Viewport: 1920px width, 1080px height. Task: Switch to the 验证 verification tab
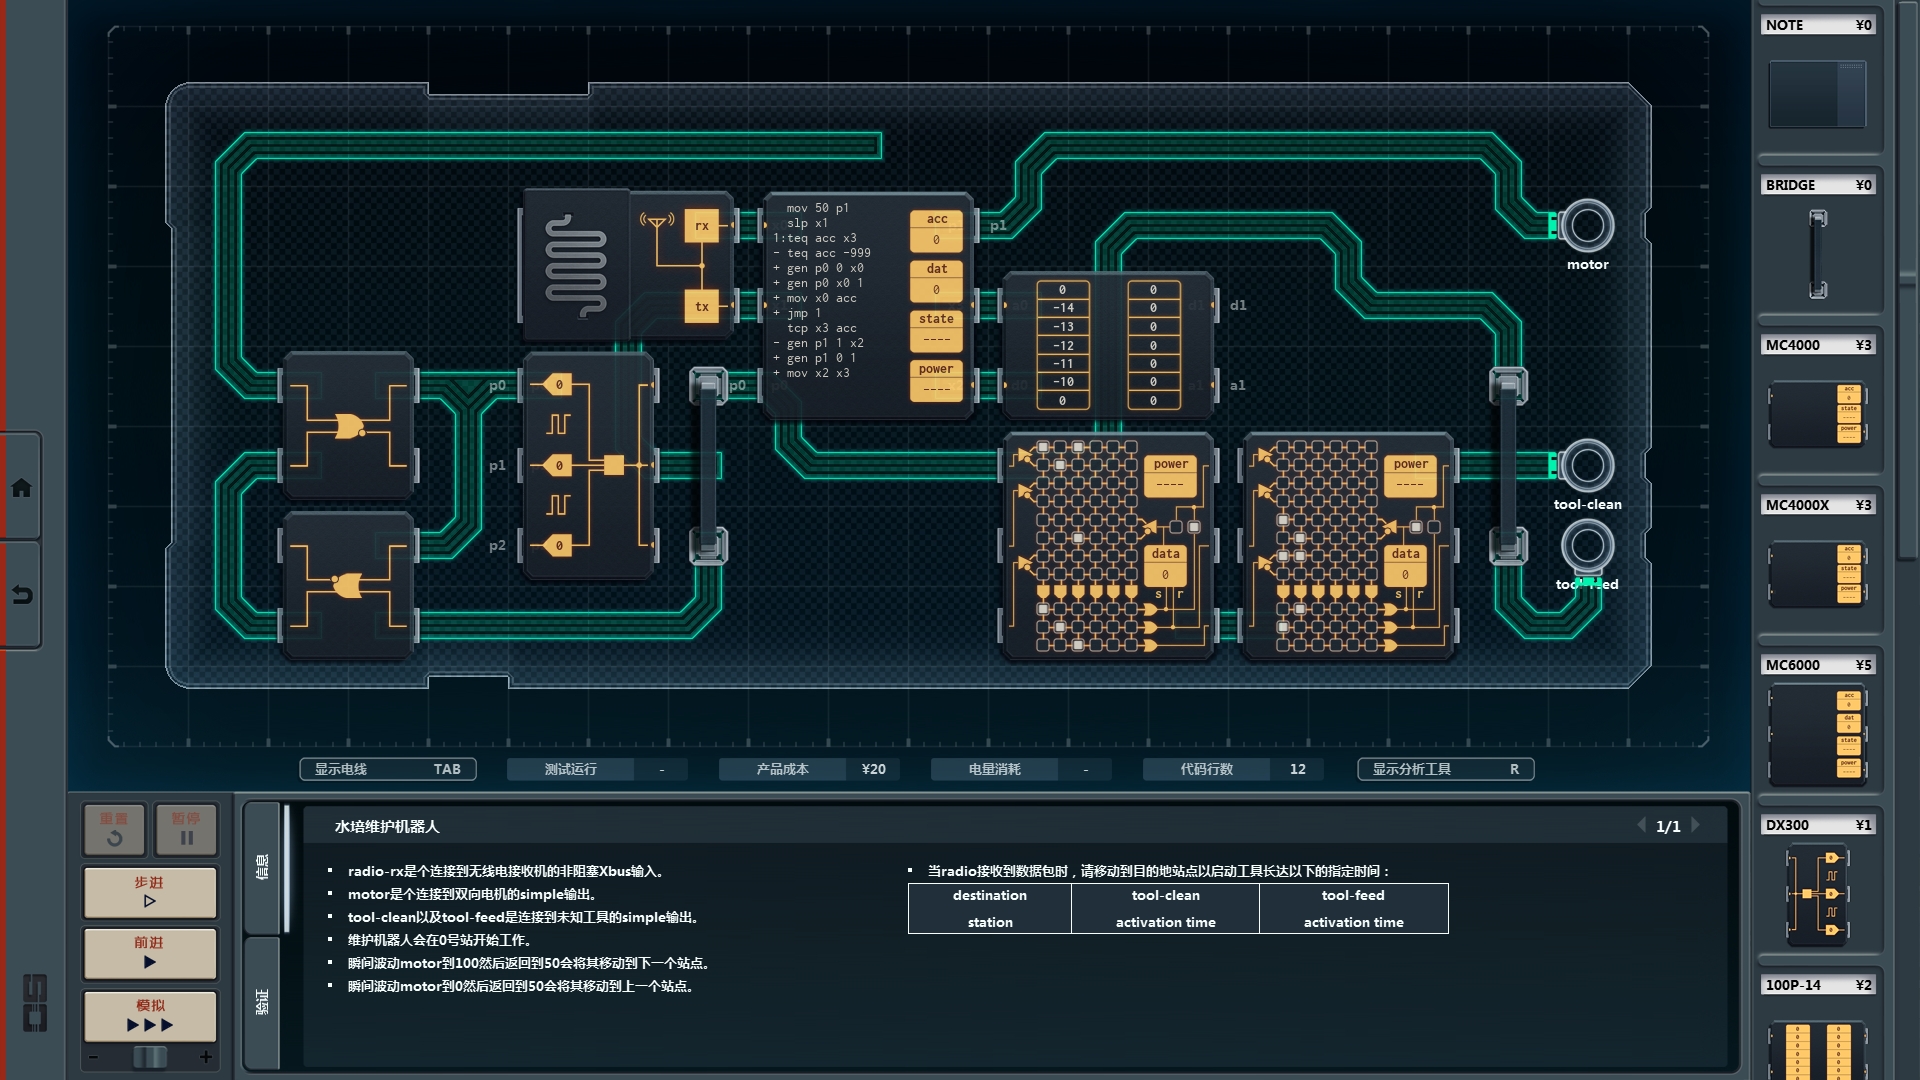[x=262, y=1002]
